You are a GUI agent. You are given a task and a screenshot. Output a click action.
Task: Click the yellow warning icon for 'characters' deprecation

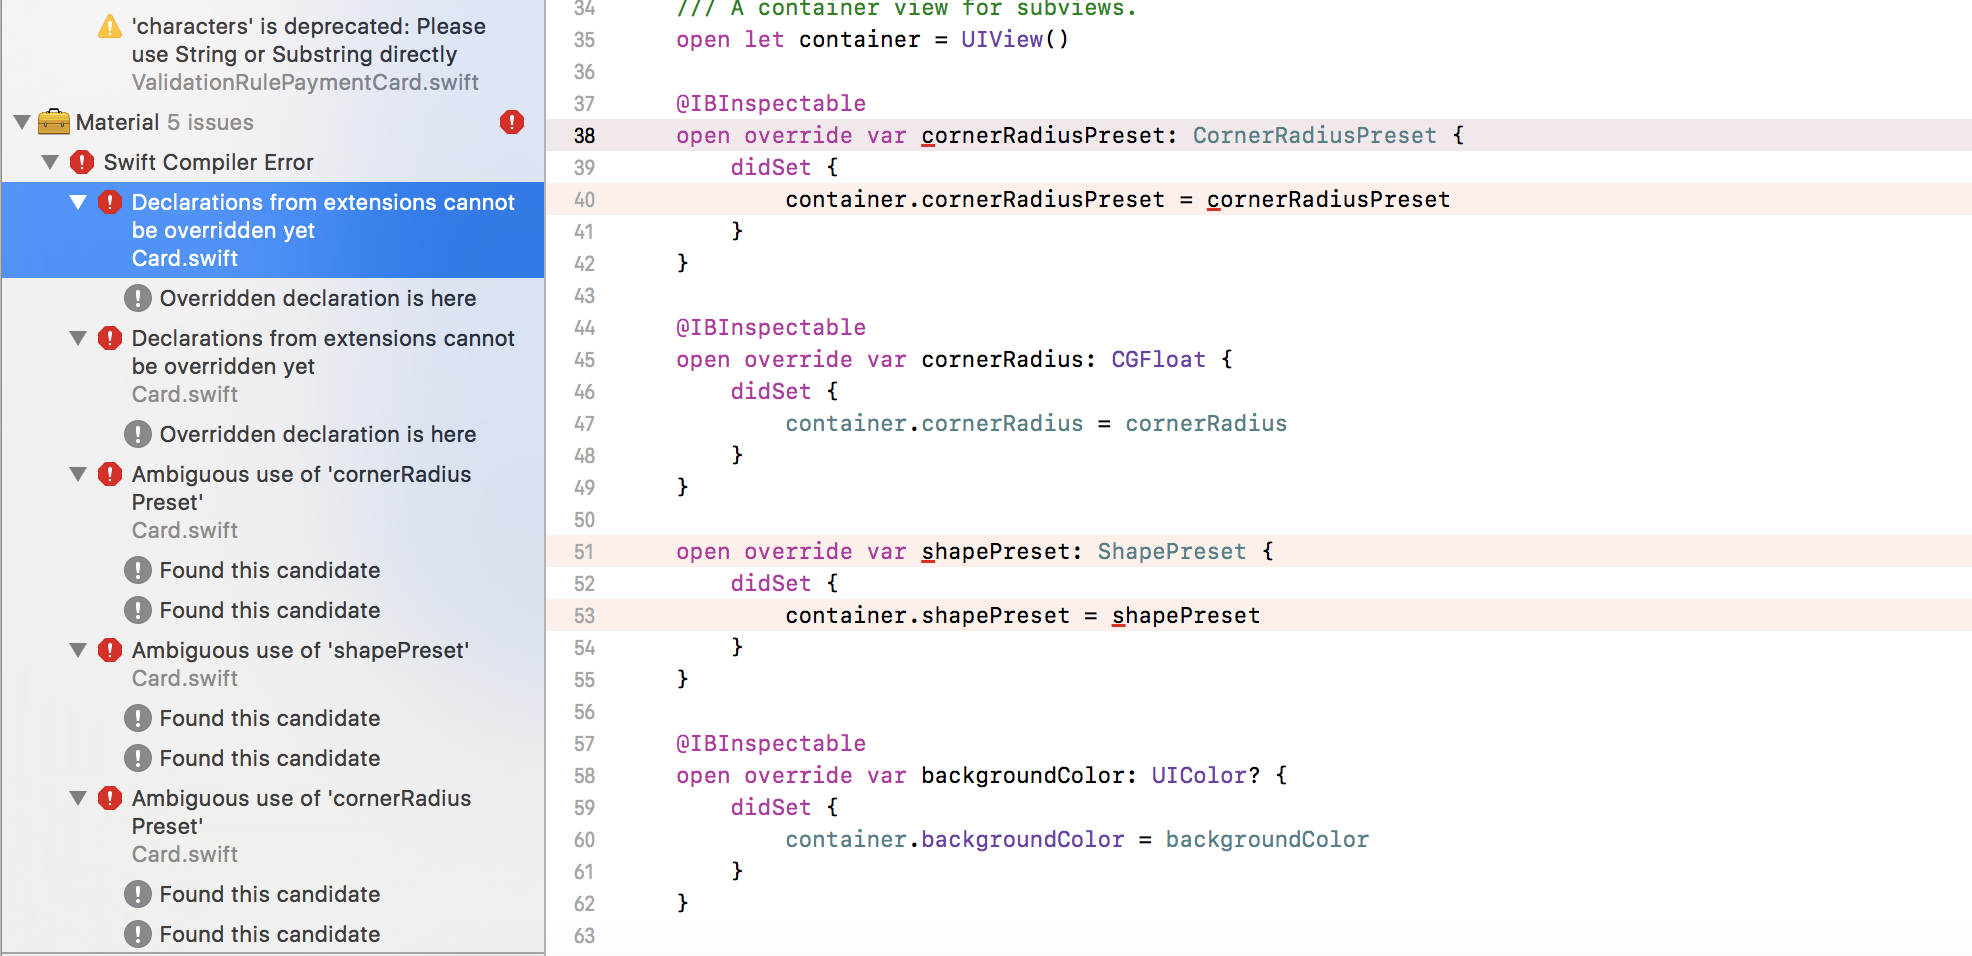coord(110,27)
